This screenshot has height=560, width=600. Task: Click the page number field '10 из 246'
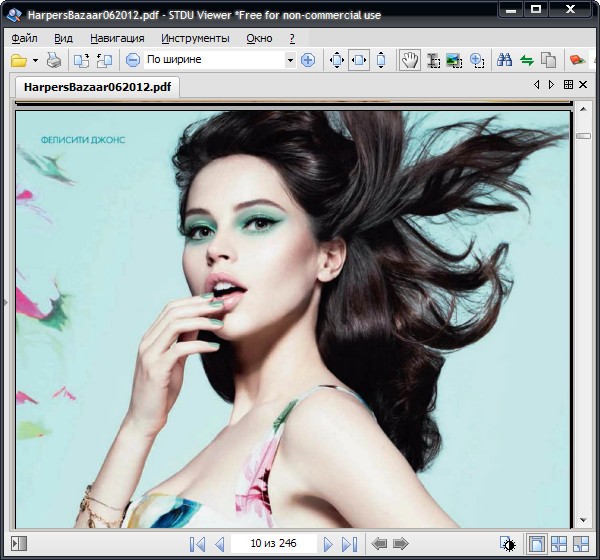click(x=273, y=544)
